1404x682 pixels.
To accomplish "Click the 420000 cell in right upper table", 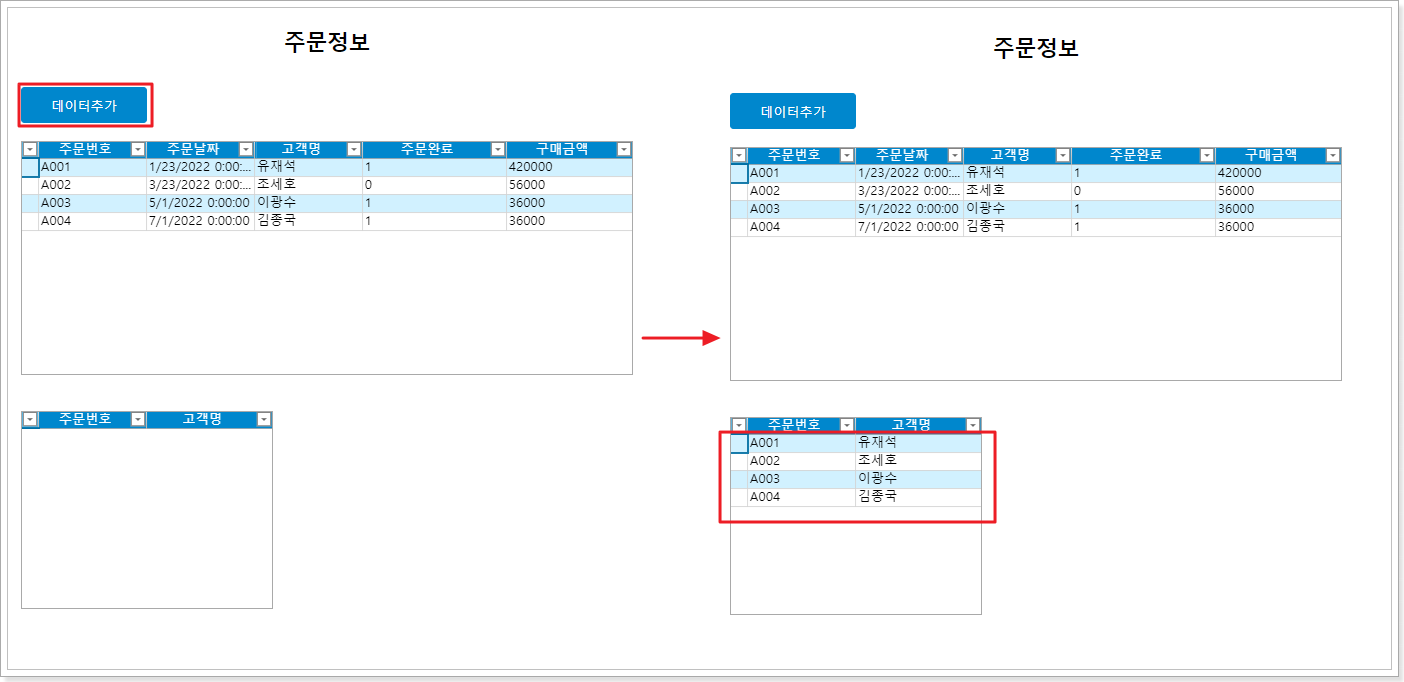I will click(x=1277, y=174).
